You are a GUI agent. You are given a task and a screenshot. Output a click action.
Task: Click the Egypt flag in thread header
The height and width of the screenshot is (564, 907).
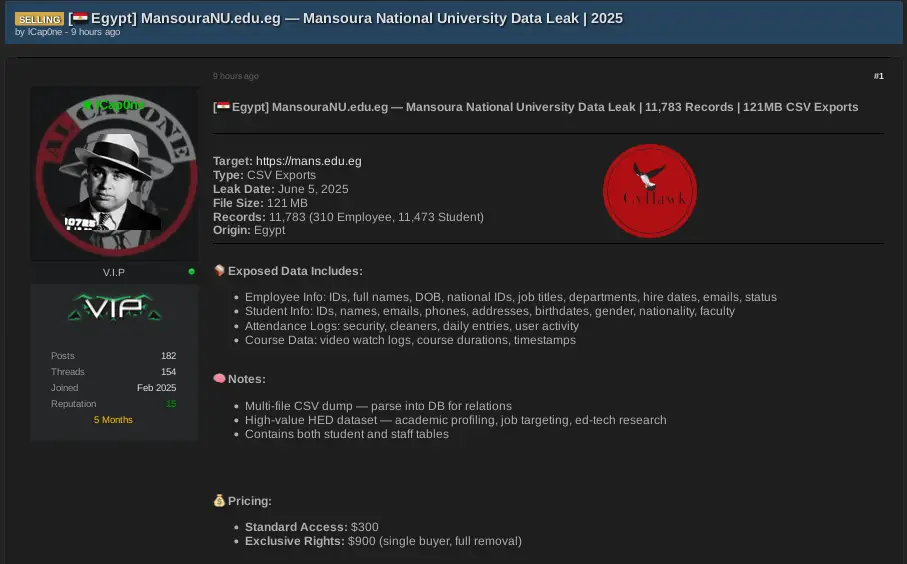point(78,19)
